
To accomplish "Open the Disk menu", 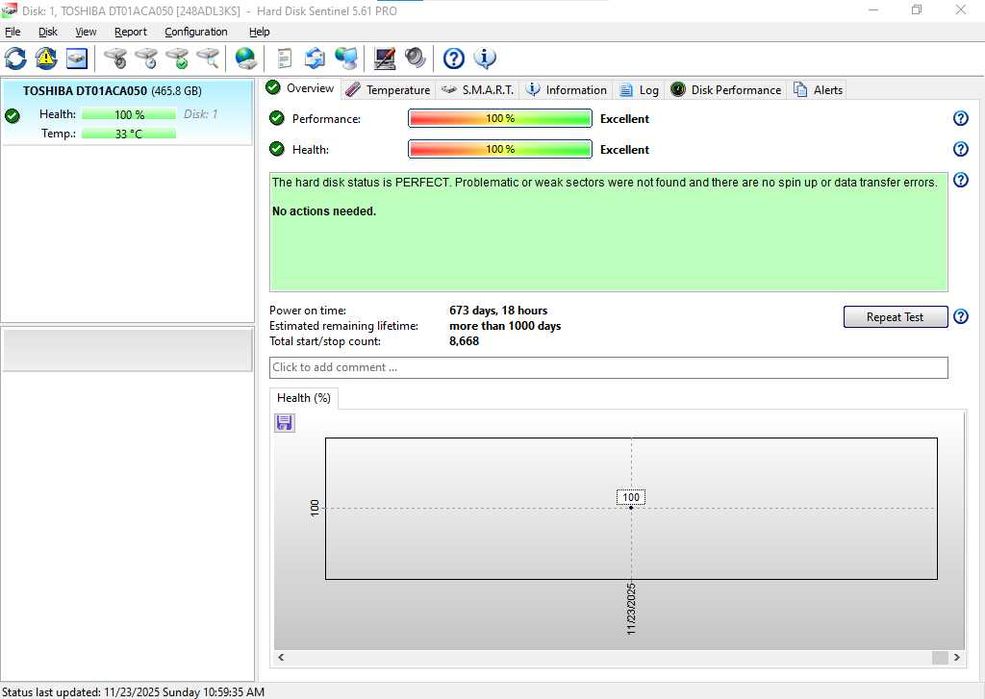I will click(48, 31).
